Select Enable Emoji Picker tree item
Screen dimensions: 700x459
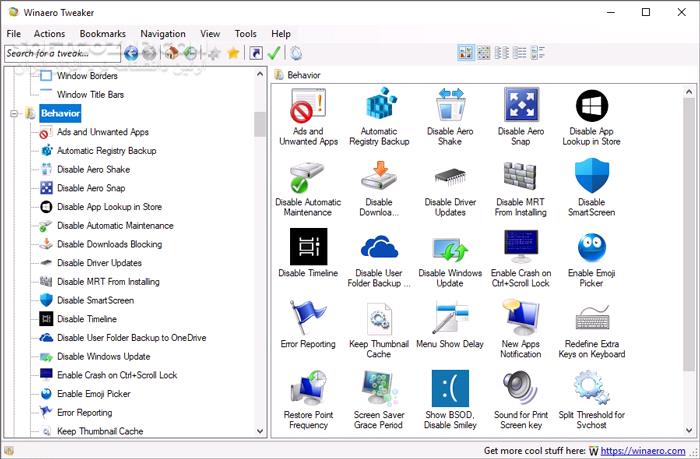(94, 394)
